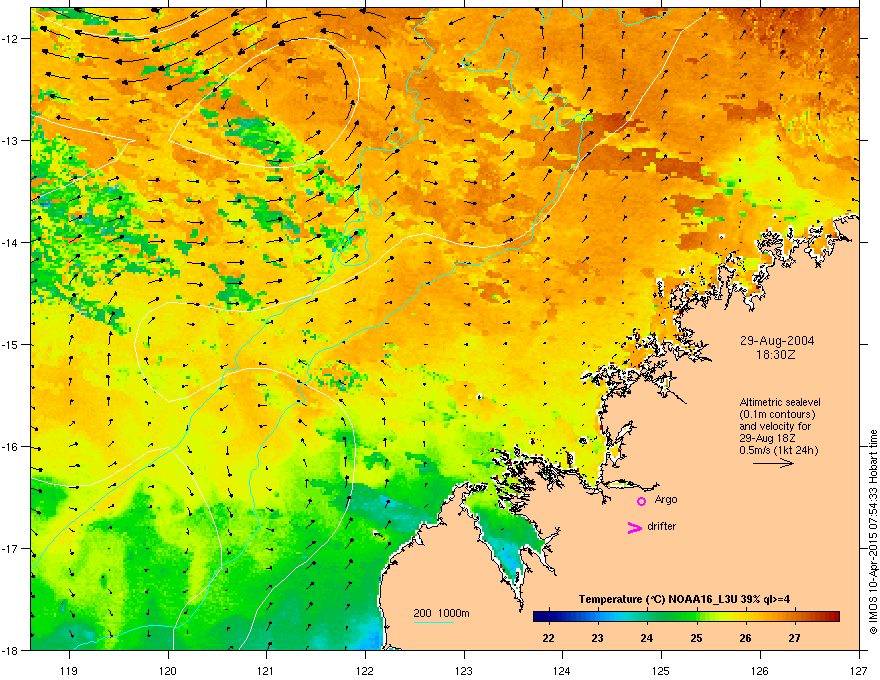This screenshot has width=880, height=680.
Task: Click the 'Altimetric sealevel' legend text
Action: click(780, 402)
